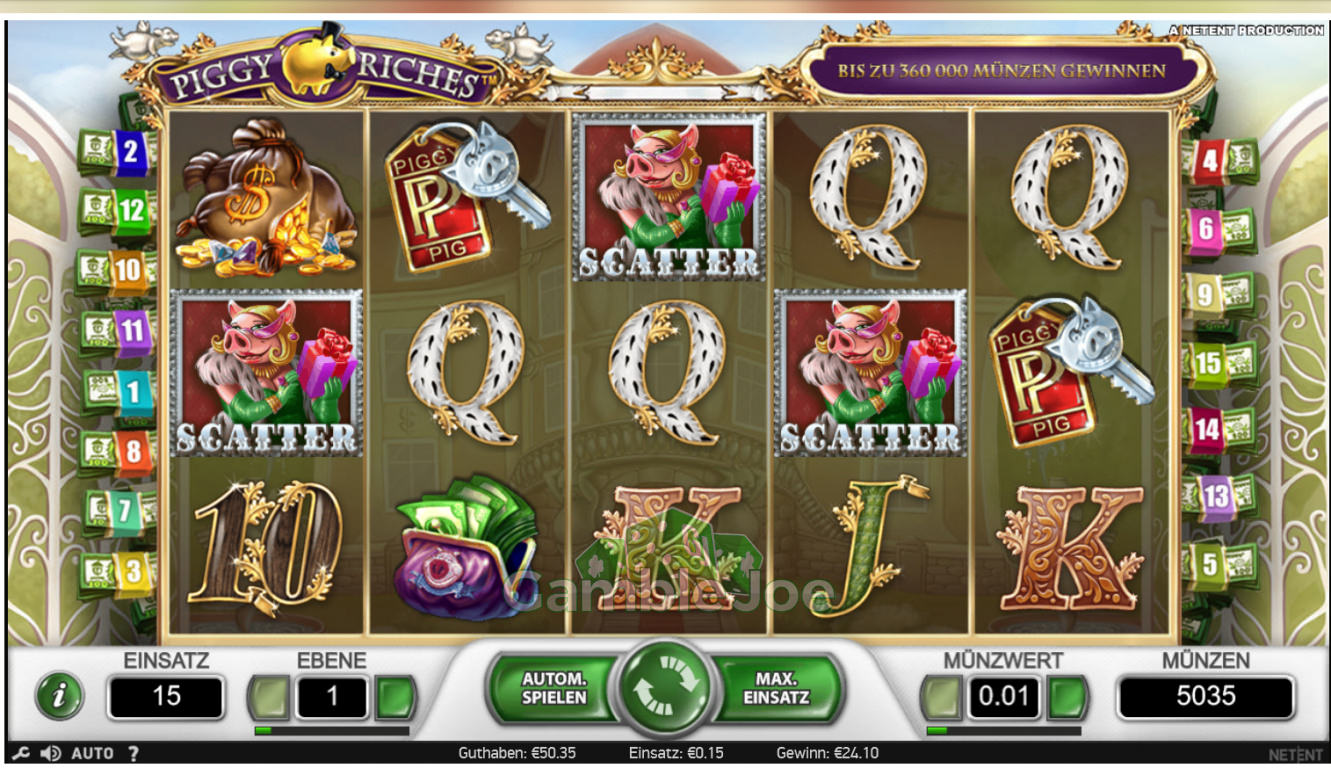This screenshot has width=1331, height=768.
Task: Click the green spin button
Action: pos(665,690)
